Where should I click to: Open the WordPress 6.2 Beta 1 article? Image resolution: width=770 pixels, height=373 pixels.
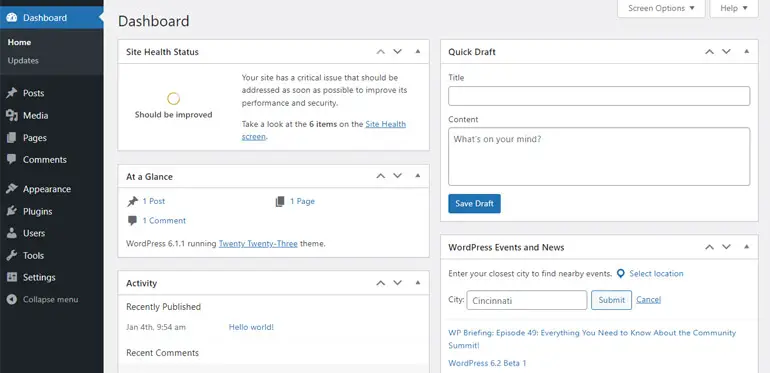487,363
